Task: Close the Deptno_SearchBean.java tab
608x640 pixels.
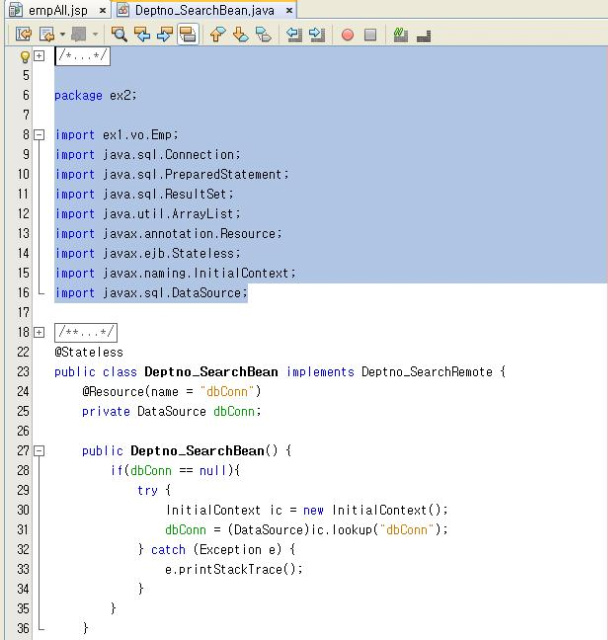Action: pos(289,11)
